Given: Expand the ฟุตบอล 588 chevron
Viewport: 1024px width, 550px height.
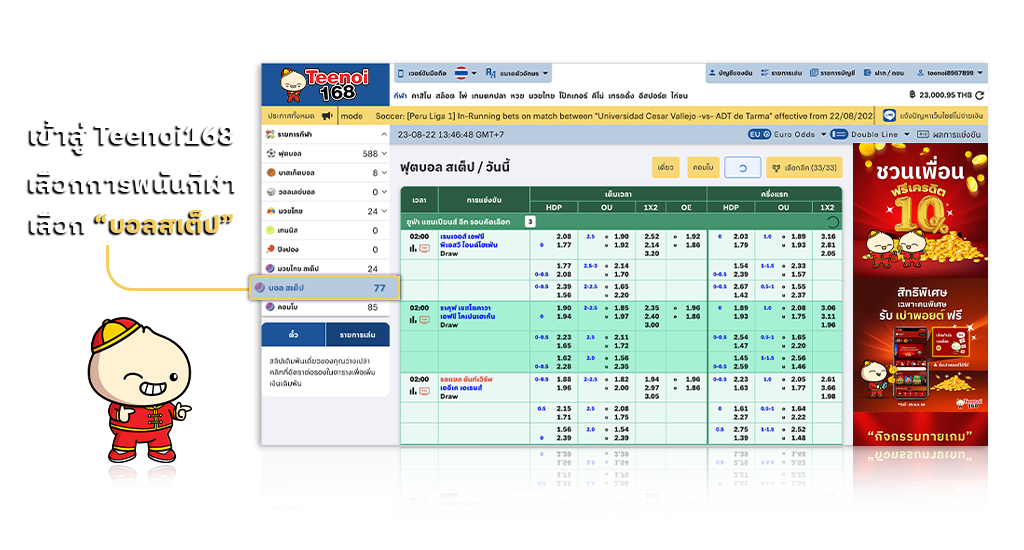Looking at the screenshot, I should pos(384,154).
